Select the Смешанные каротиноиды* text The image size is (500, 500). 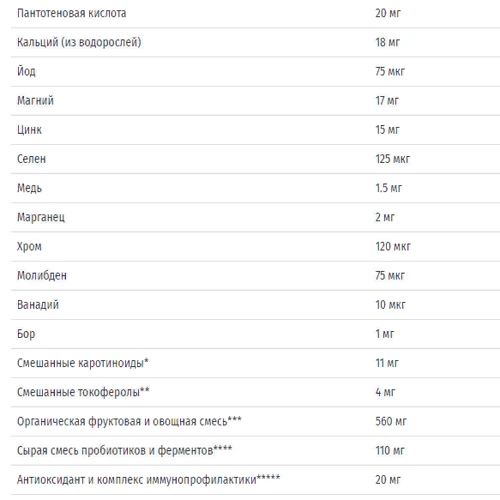pos(83,363)
